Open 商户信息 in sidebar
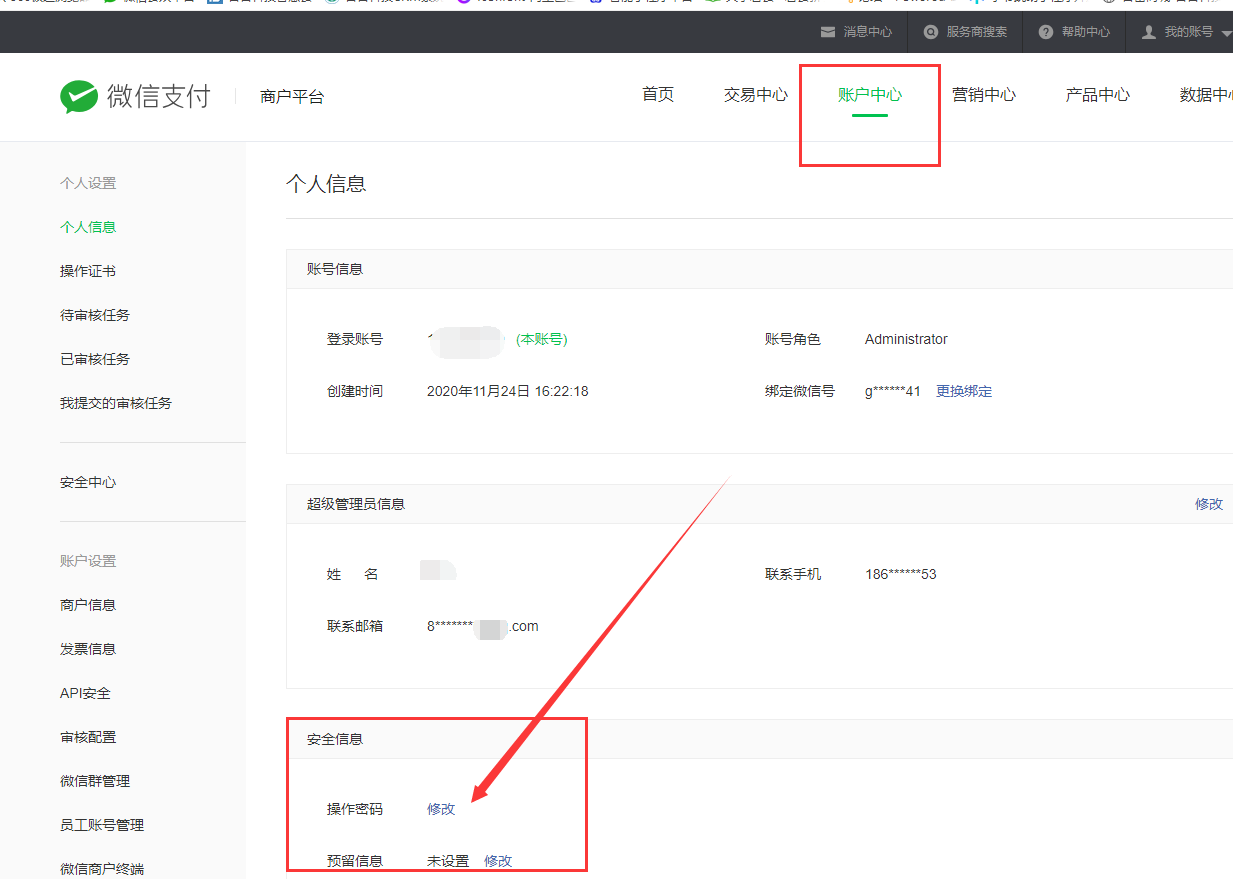The image size is (1233, 879). pos(88,605)
